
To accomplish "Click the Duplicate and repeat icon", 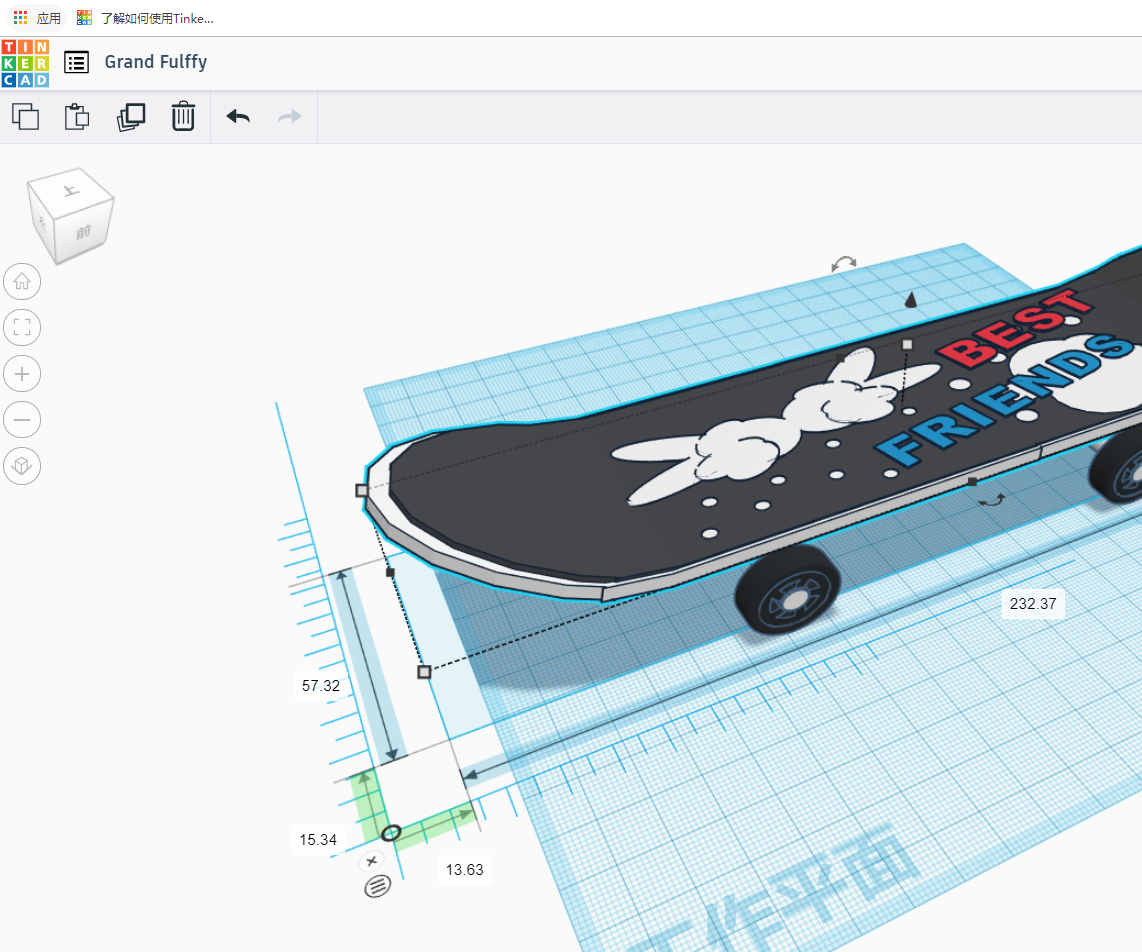I will [131, 117].
